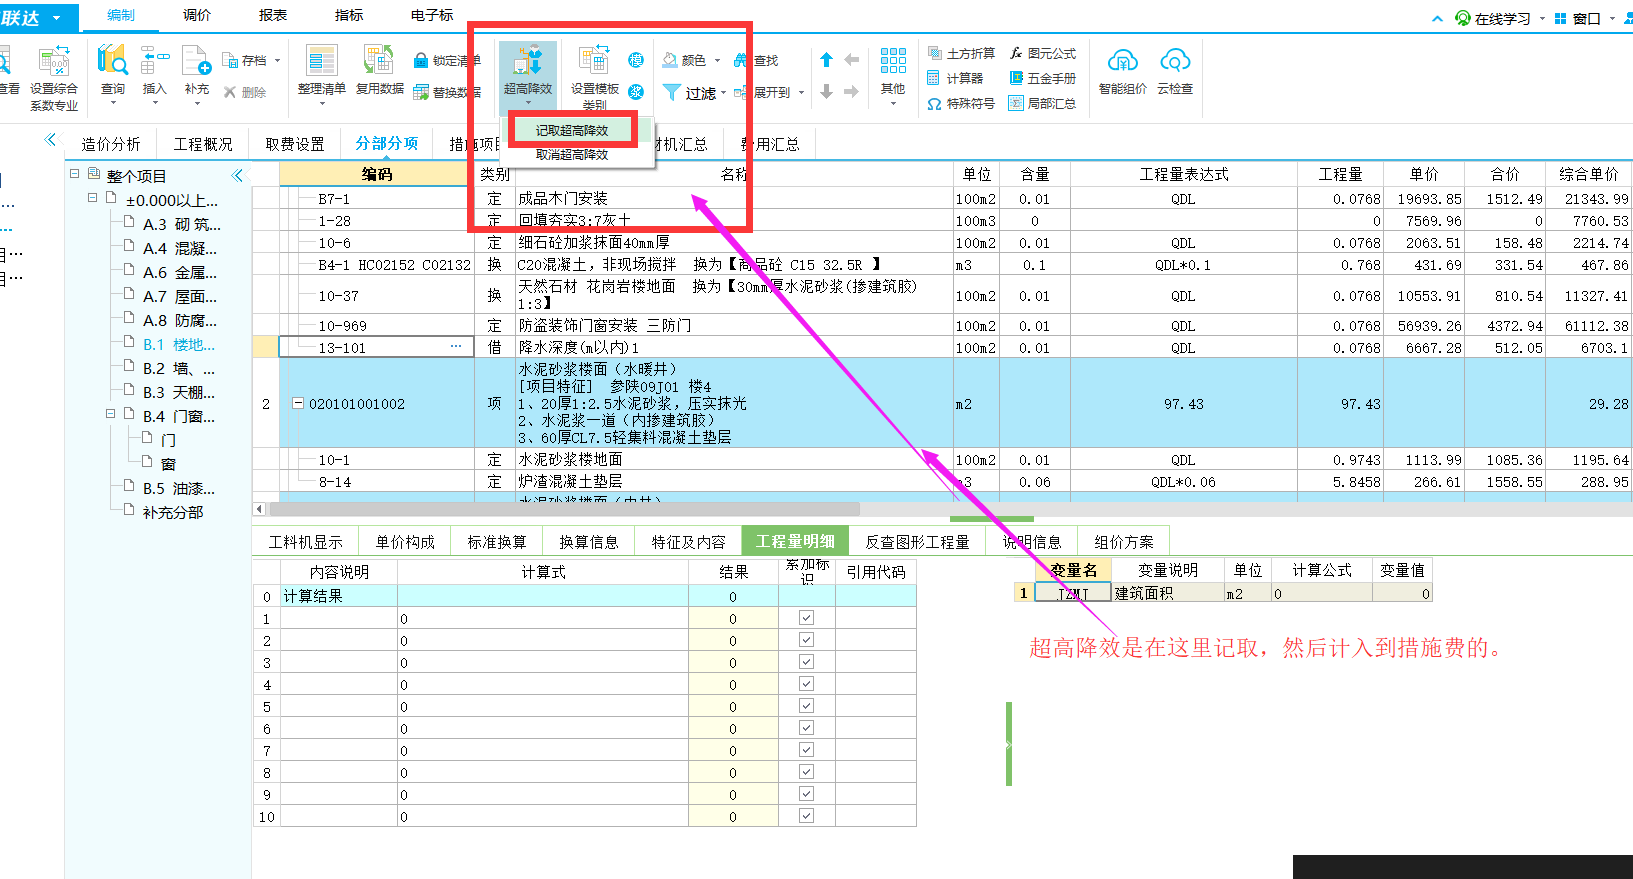Select the 补充分部 tree item
The image size is (1633, 879).
click(173, 512)
